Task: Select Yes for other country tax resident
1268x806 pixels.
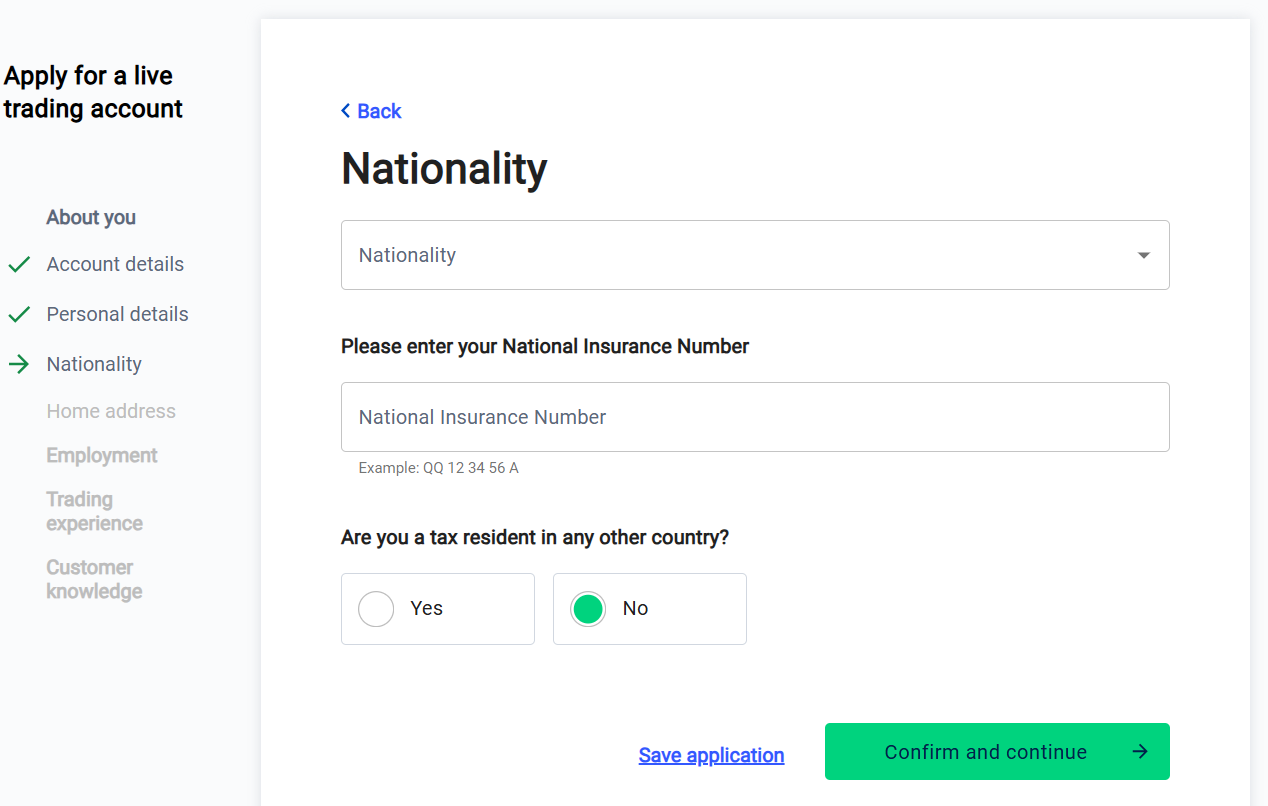Action: click(x=377, y=609)
